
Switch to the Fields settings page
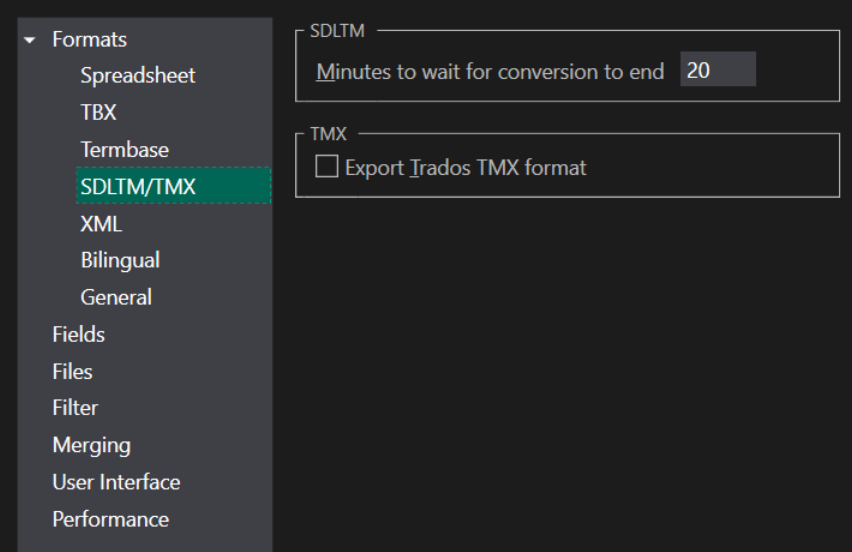coord(78,335)
